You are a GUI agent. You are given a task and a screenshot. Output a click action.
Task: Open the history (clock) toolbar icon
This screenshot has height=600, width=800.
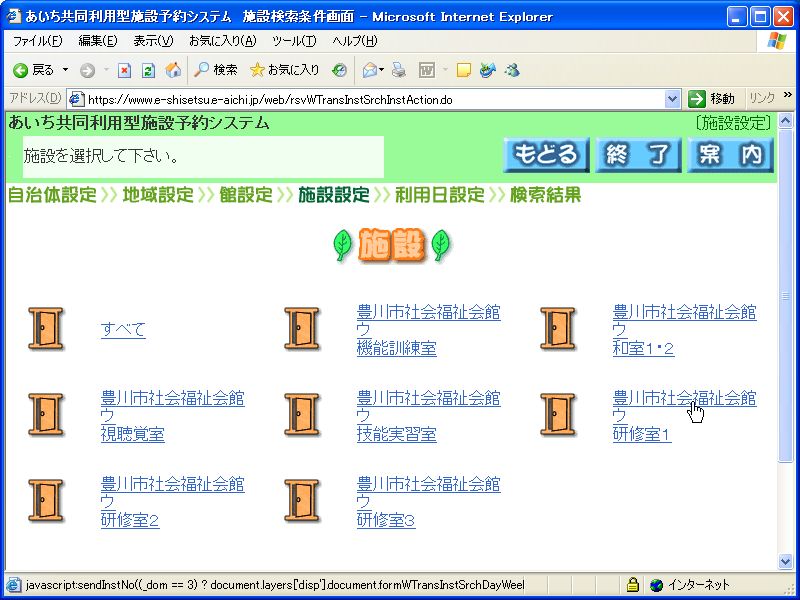point(340,70)
